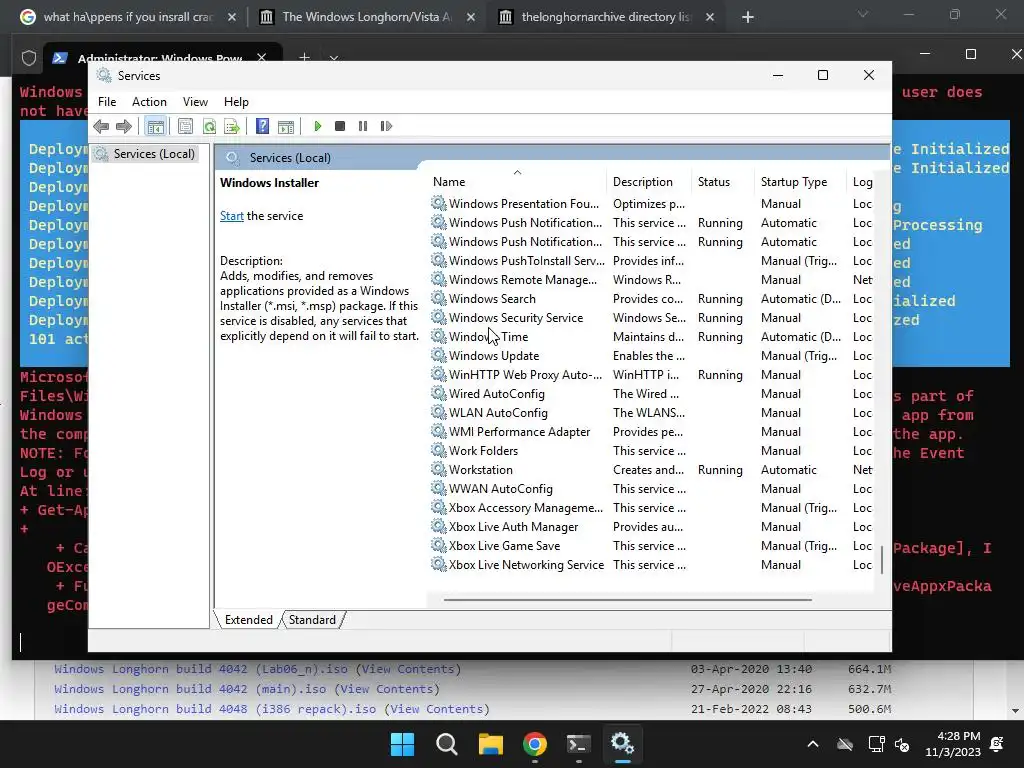Close the thelonghornarchive directory browser tab
This screenshot has height=768, width=1024.
click(x=710, y=18)
